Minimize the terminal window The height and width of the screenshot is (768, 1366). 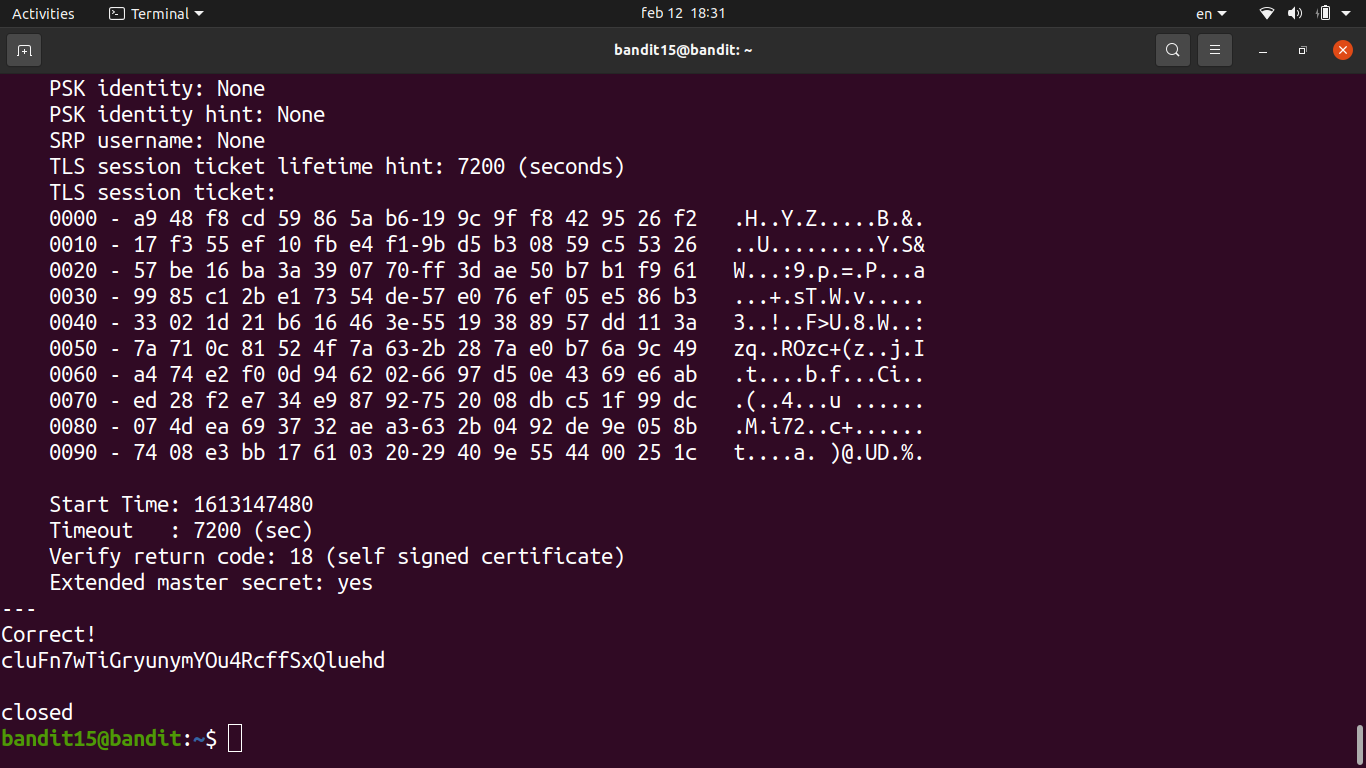(1264, 50)
